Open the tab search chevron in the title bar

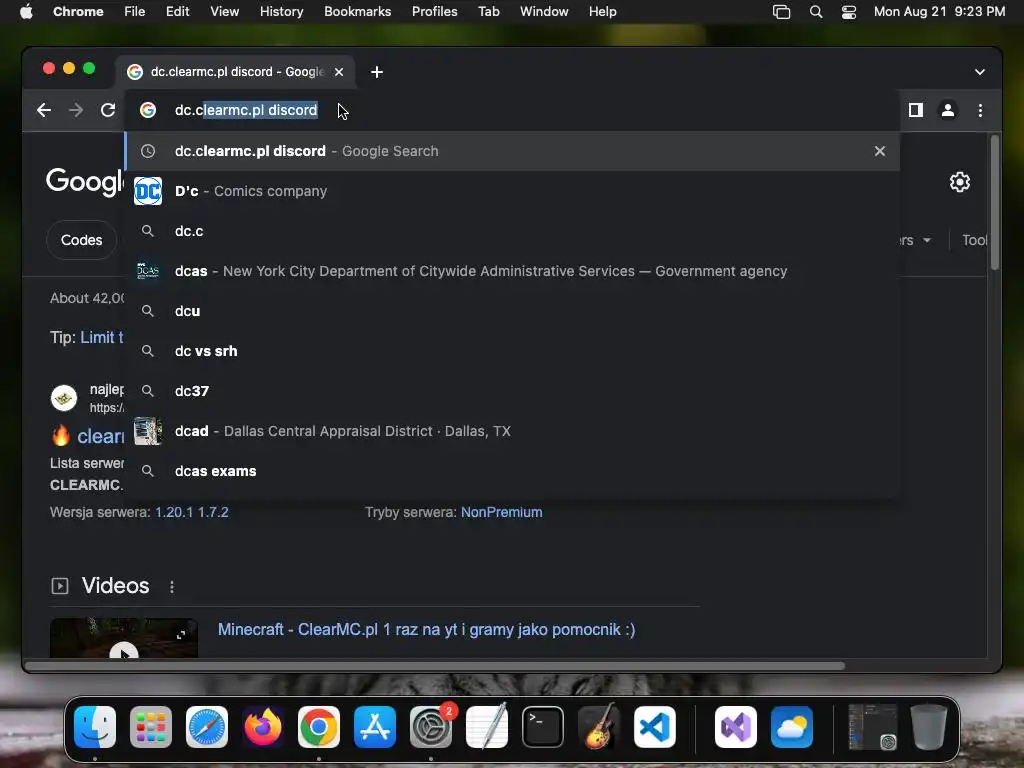(x=980, y=72)
